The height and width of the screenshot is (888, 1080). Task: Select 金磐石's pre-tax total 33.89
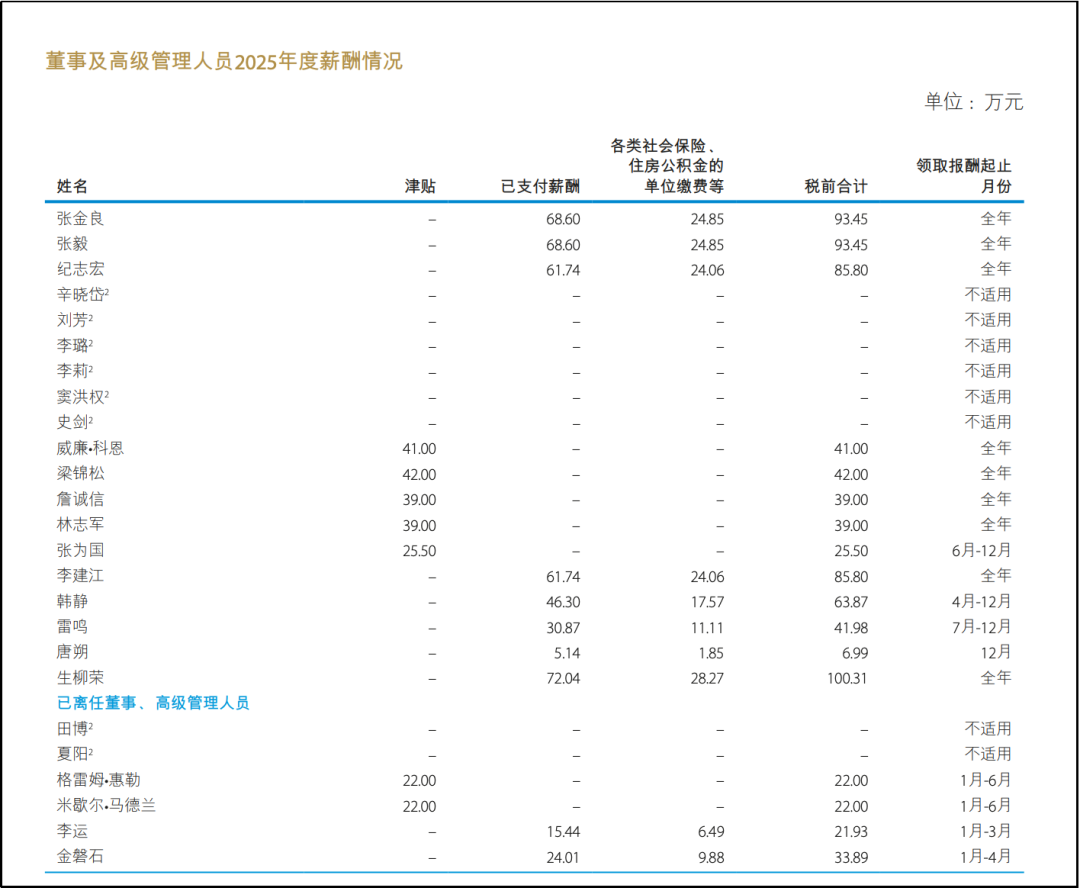pyautogui.click(x=850, y=856)
